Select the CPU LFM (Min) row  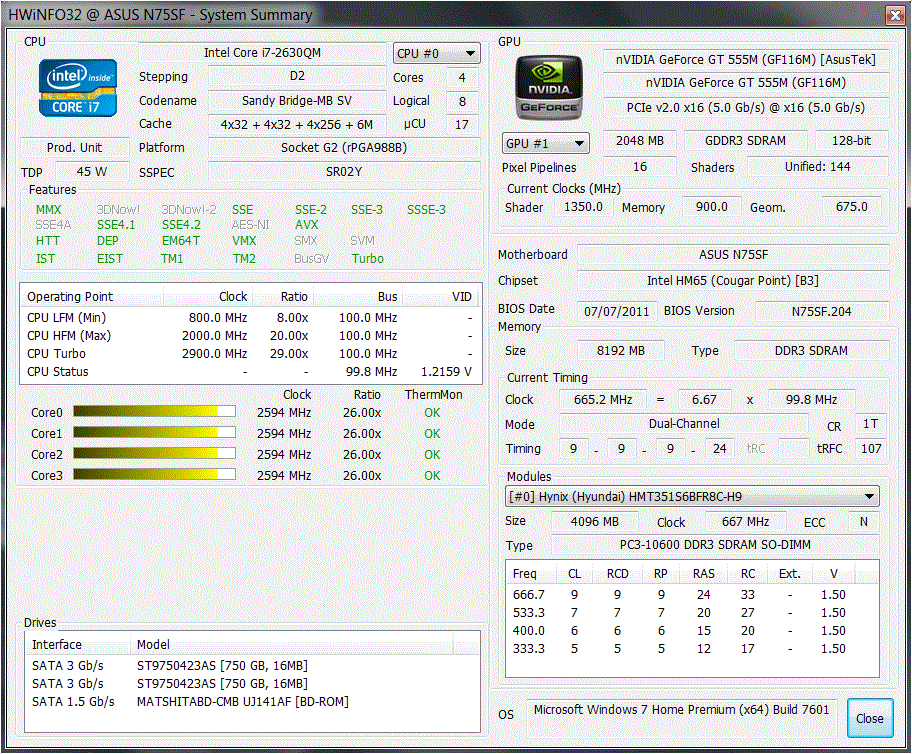point(251,318)
